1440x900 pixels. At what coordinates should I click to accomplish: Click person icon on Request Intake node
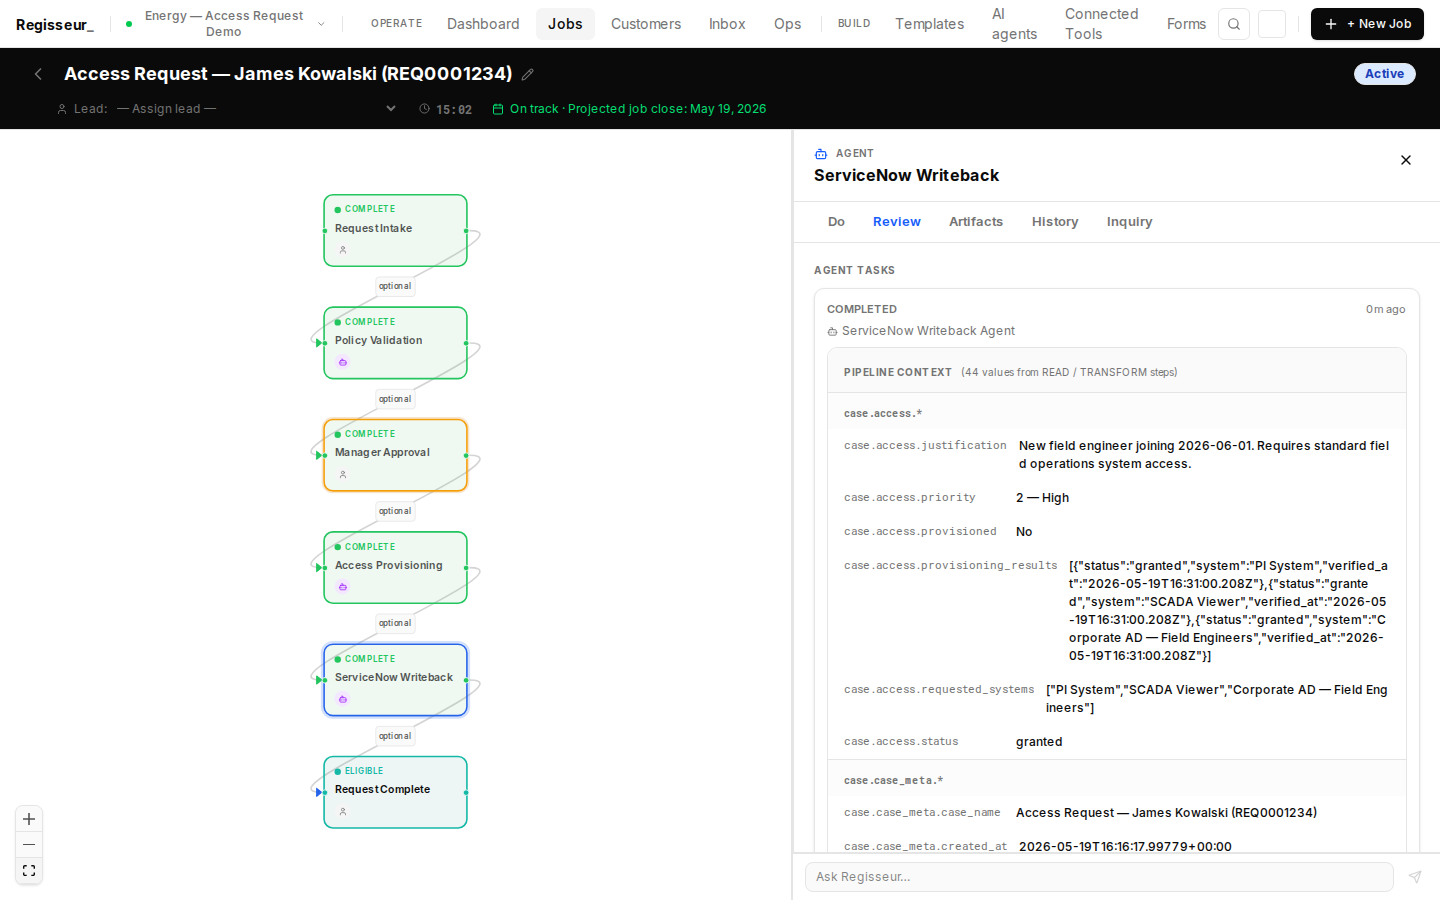pyautogui.click(x=343, y=250)
